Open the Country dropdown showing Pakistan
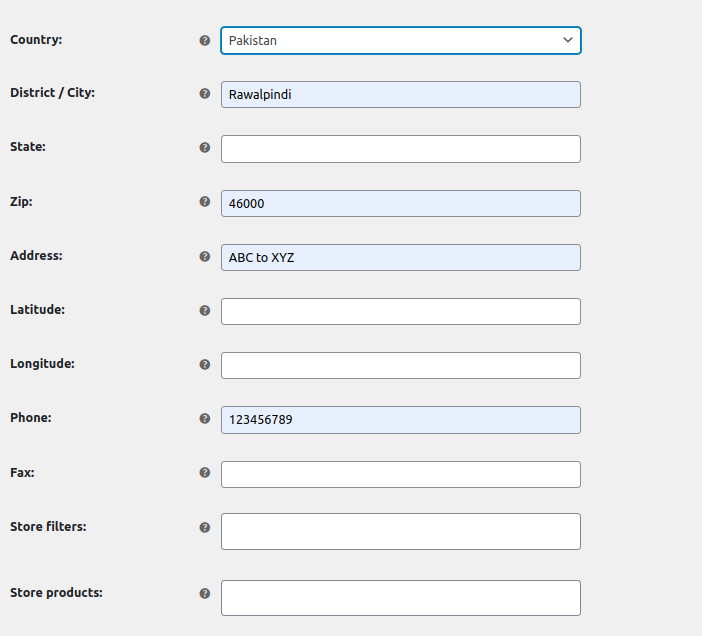Image resolution: width=702 pixels, height=636 pixels. click(400, 40)
